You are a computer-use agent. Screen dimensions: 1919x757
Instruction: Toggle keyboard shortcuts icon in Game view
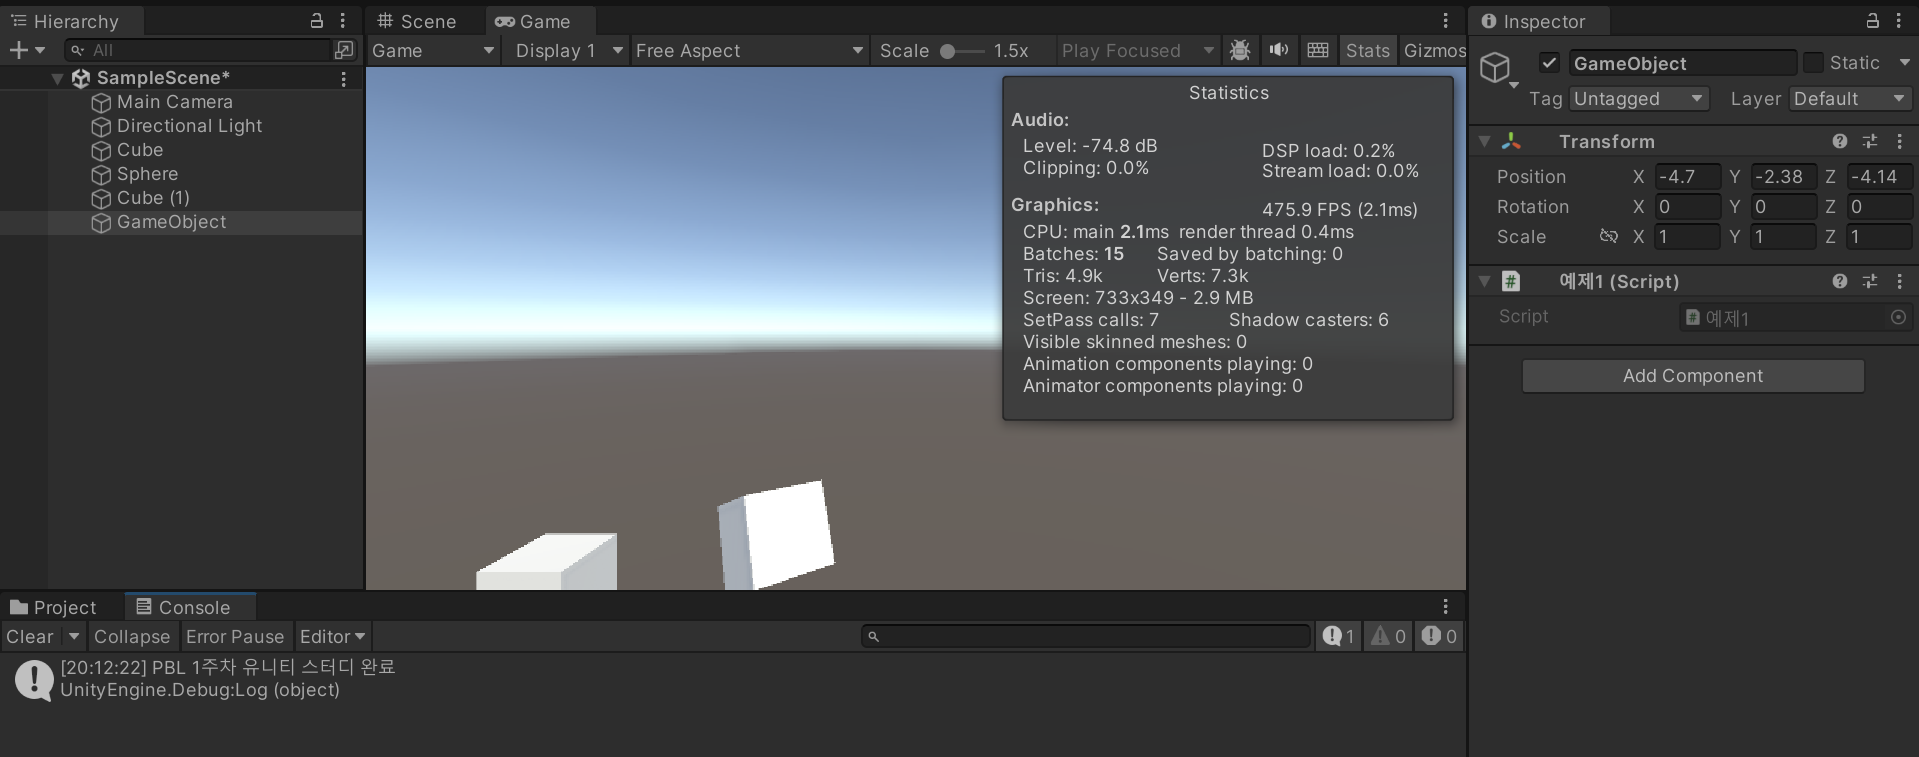tap(1318, 50)
